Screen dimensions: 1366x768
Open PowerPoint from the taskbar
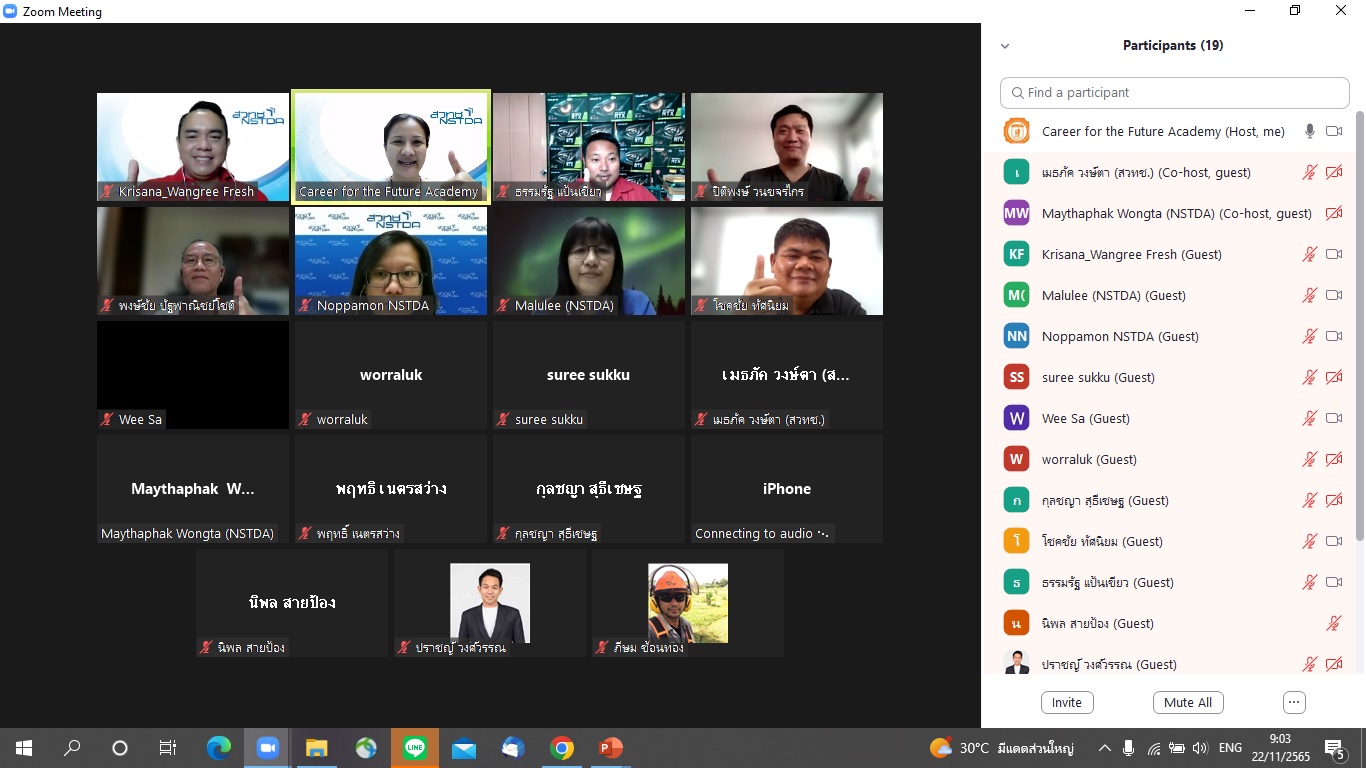(x=610, y=748)
